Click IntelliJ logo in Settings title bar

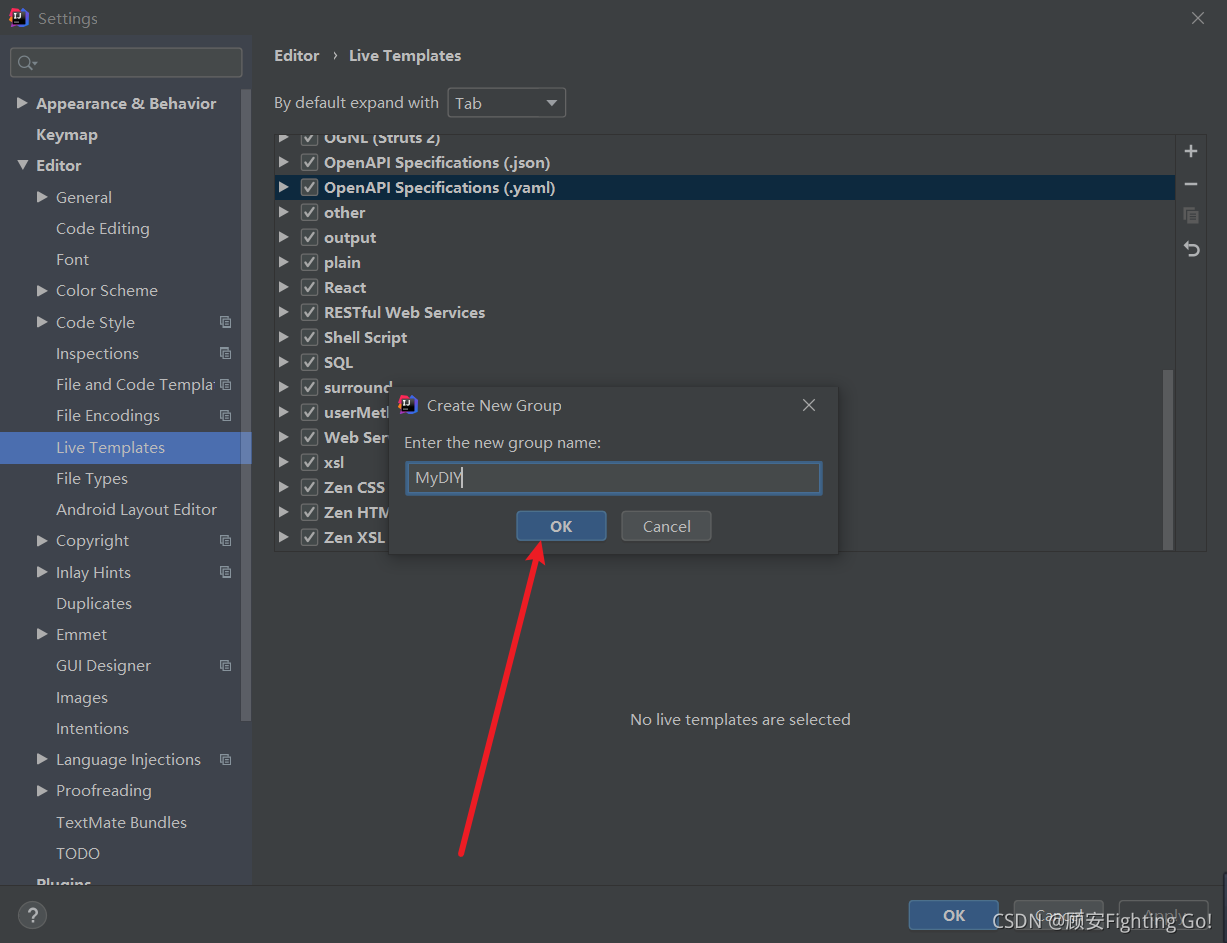[19, 18]
